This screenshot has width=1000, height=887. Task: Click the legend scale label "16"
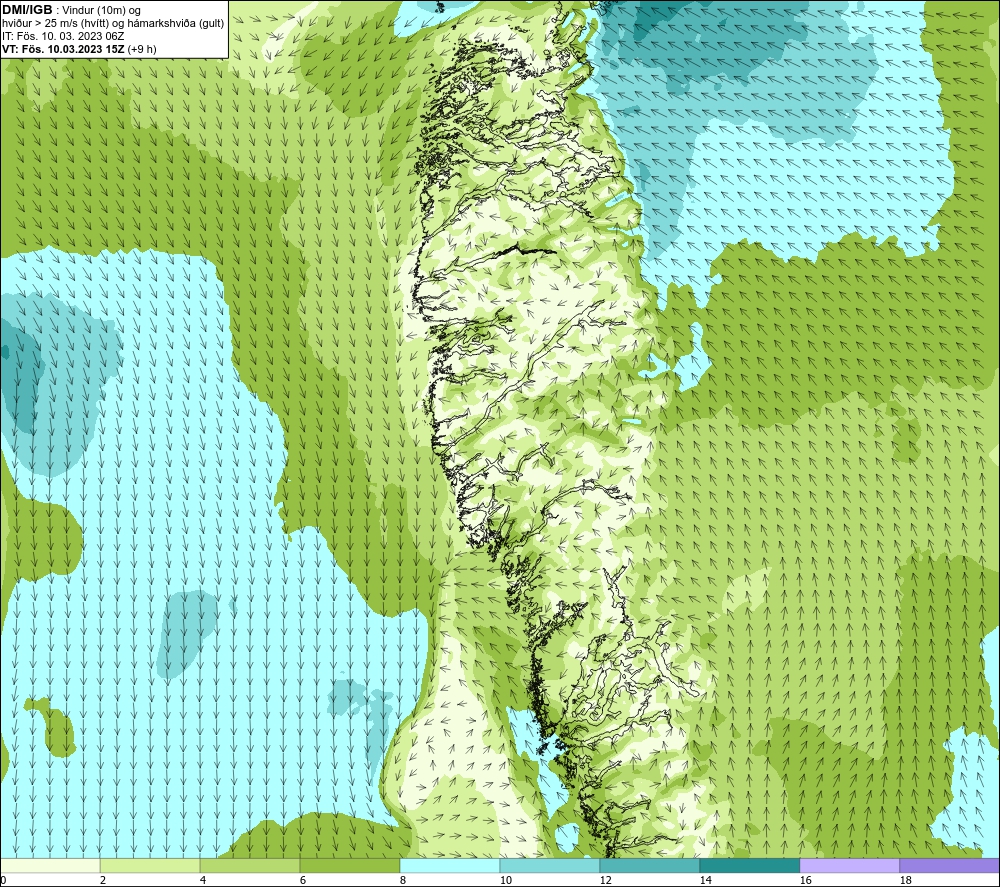(x=805, y=881)
